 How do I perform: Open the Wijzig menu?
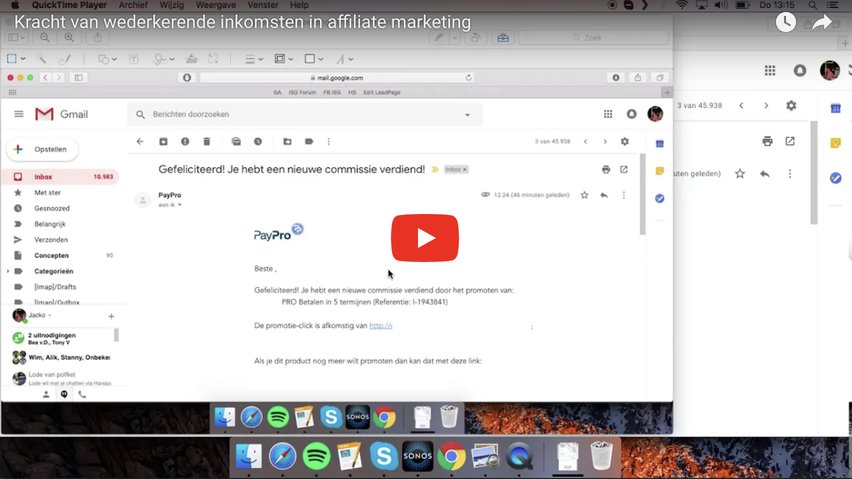coord(172,5)
